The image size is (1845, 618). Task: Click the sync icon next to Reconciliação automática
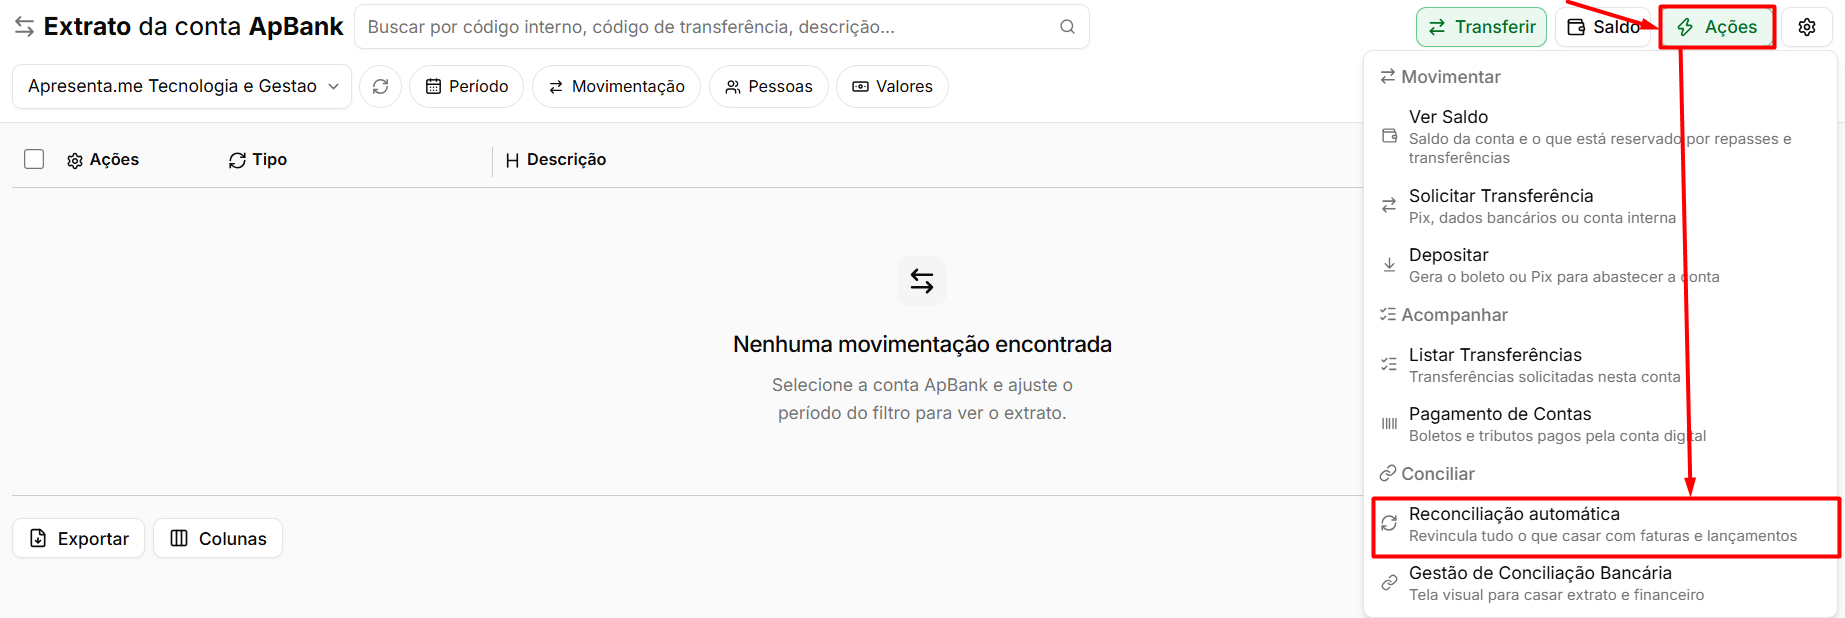pyautogui.click(x=1389, y=523)
